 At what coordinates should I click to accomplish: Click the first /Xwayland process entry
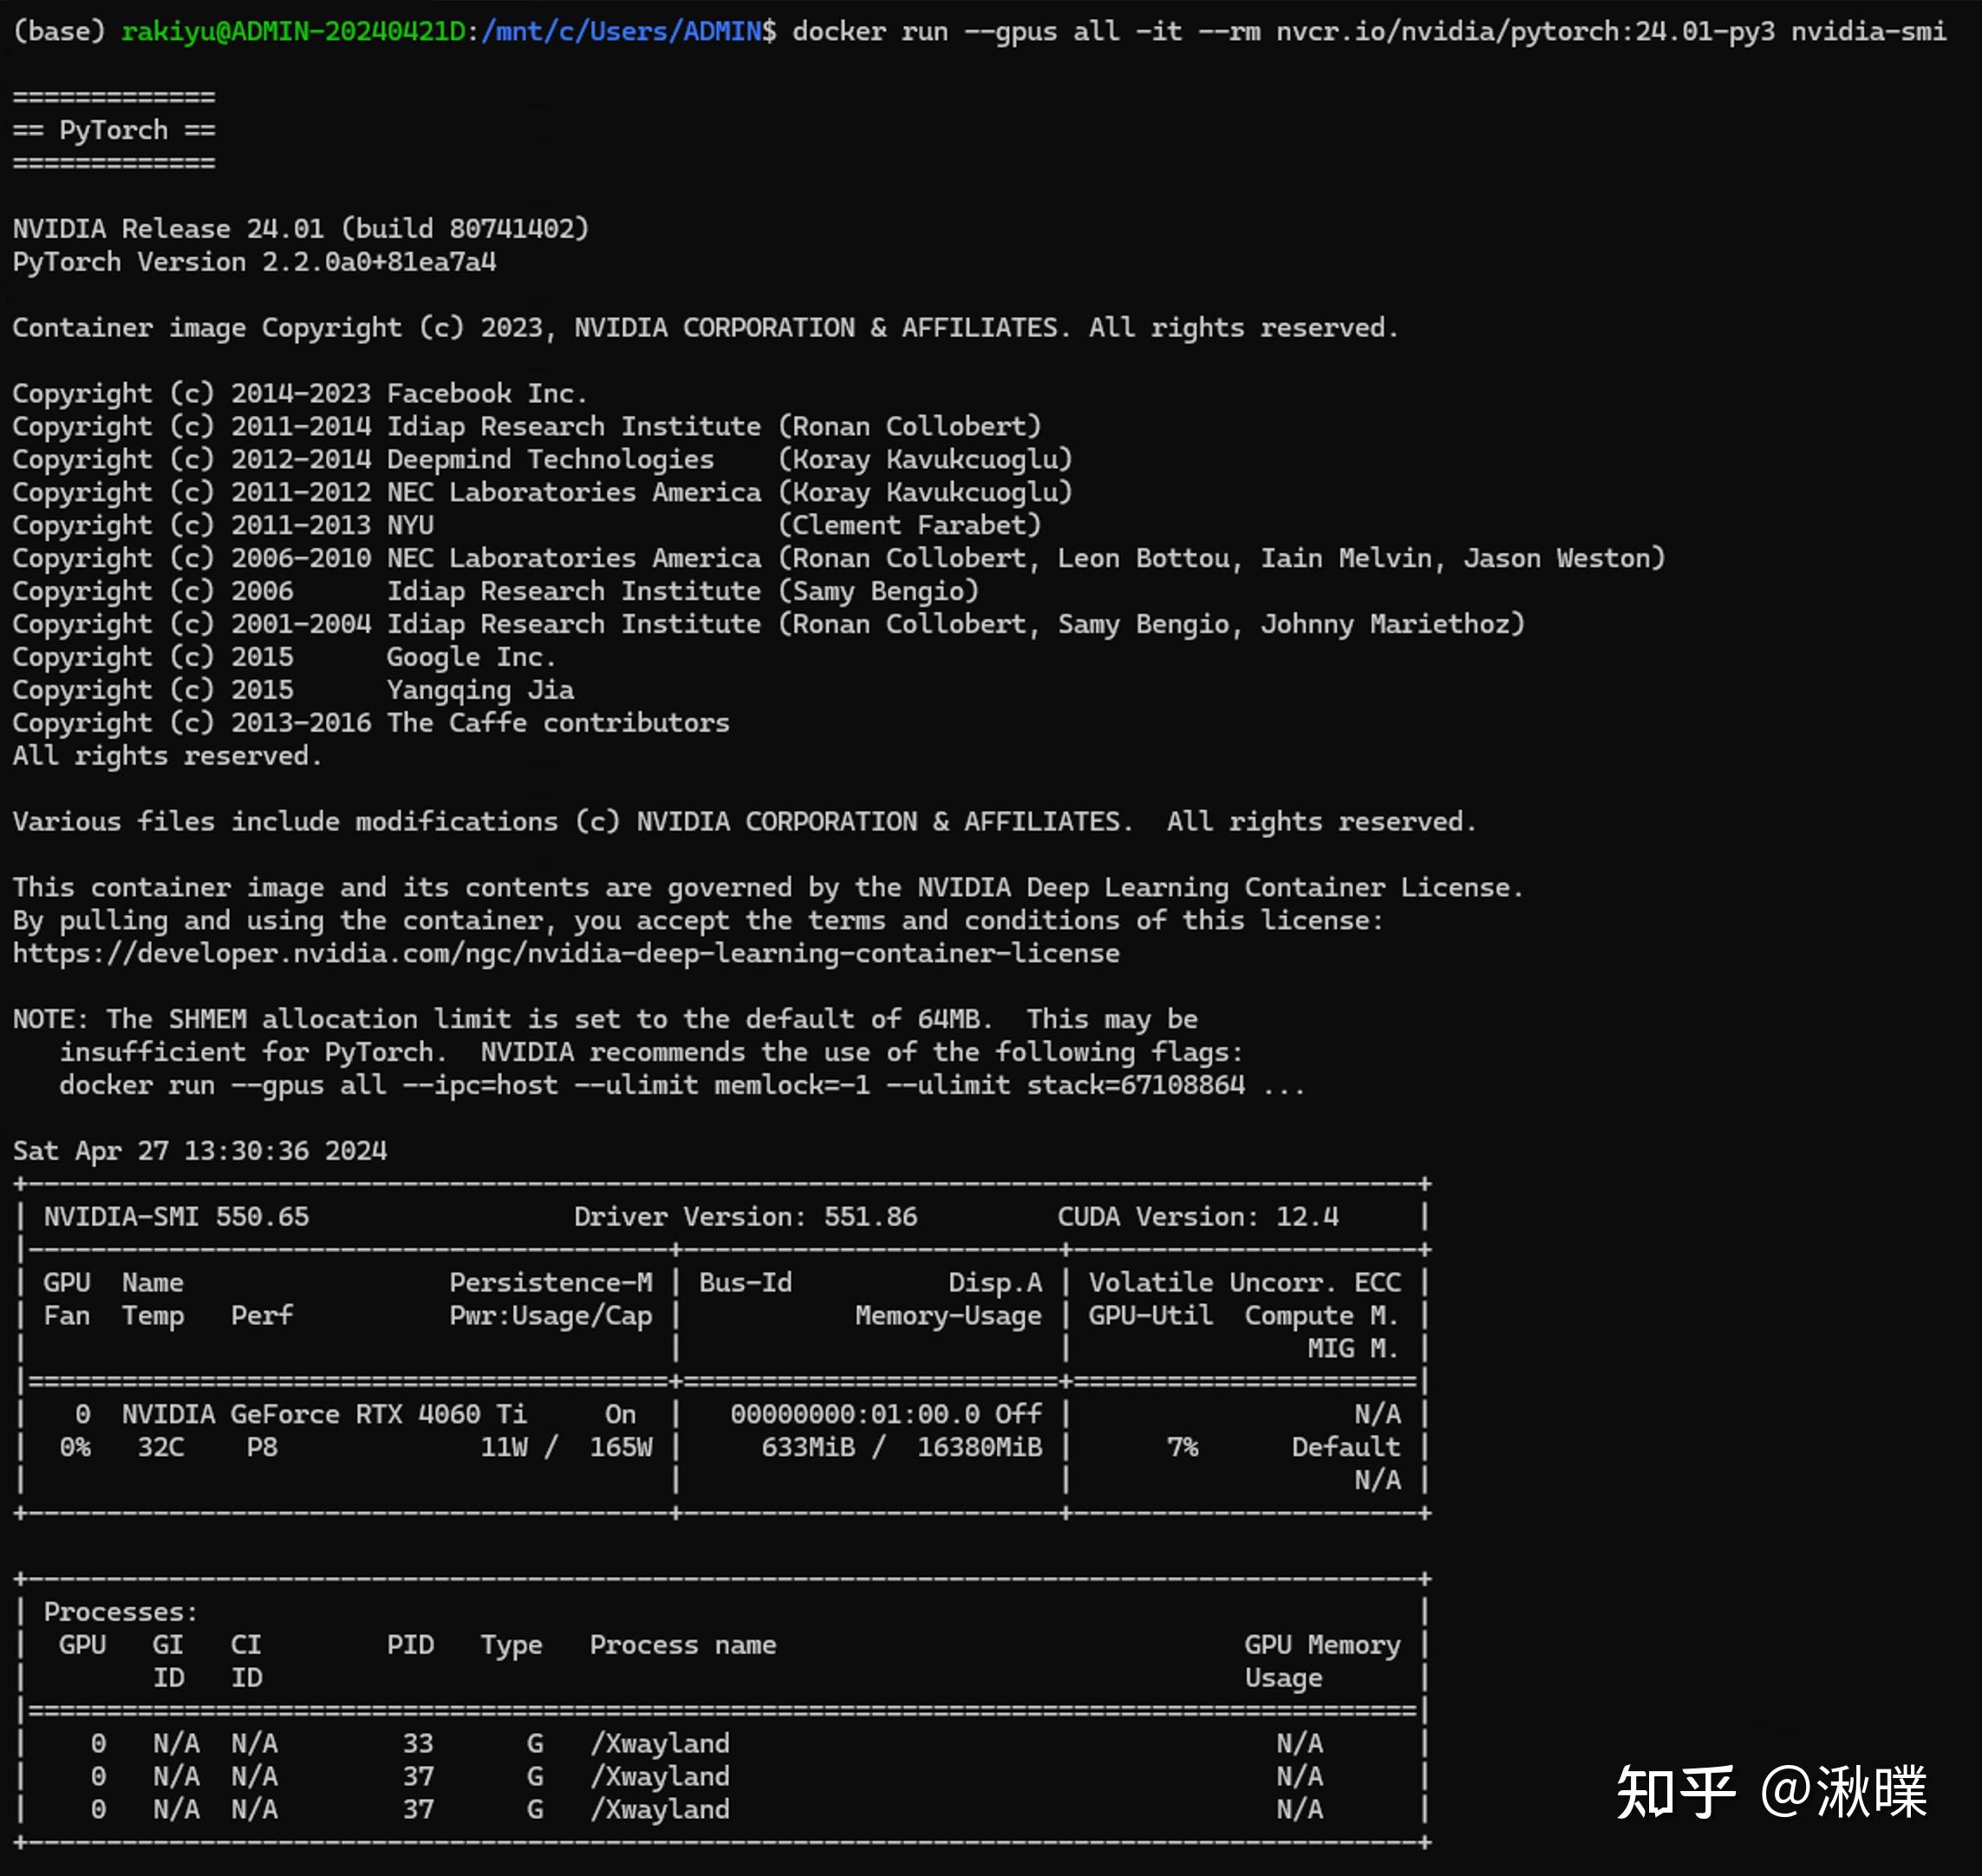(660, 1743)
